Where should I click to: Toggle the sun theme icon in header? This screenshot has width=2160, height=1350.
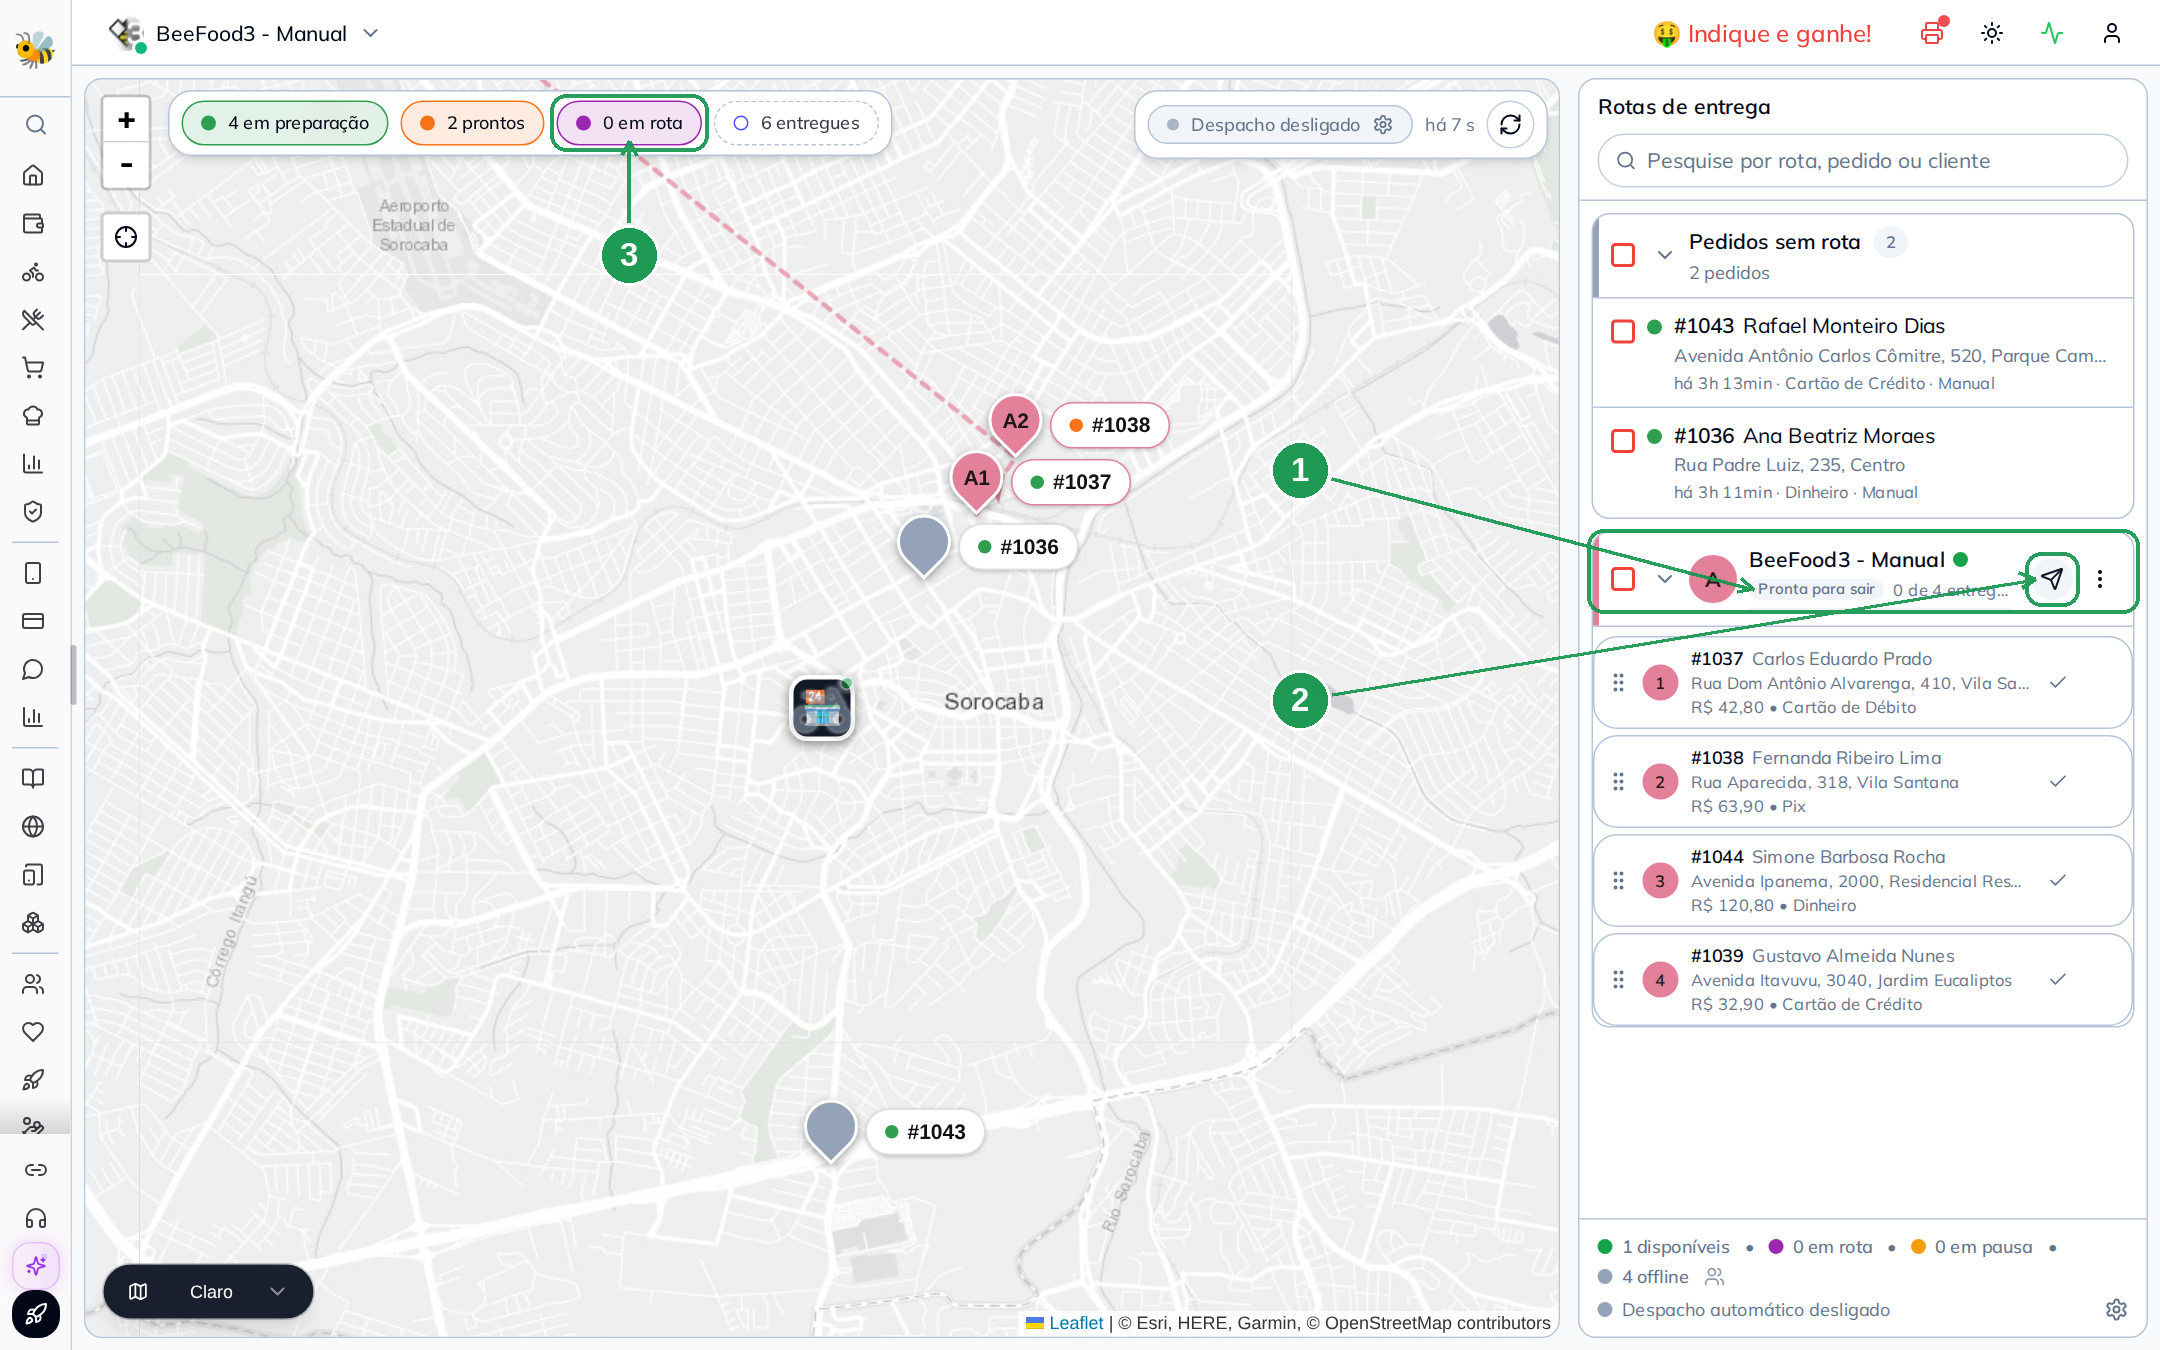click(1992, 33)
